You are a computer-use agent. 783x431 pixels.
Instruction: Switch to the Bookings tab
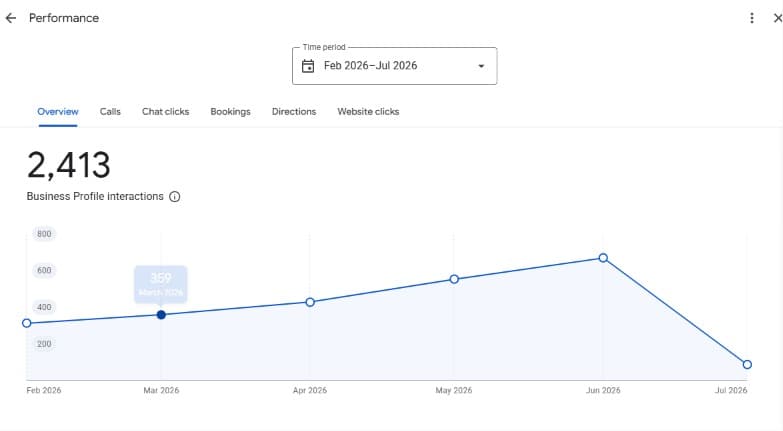[x=230, y=112]
